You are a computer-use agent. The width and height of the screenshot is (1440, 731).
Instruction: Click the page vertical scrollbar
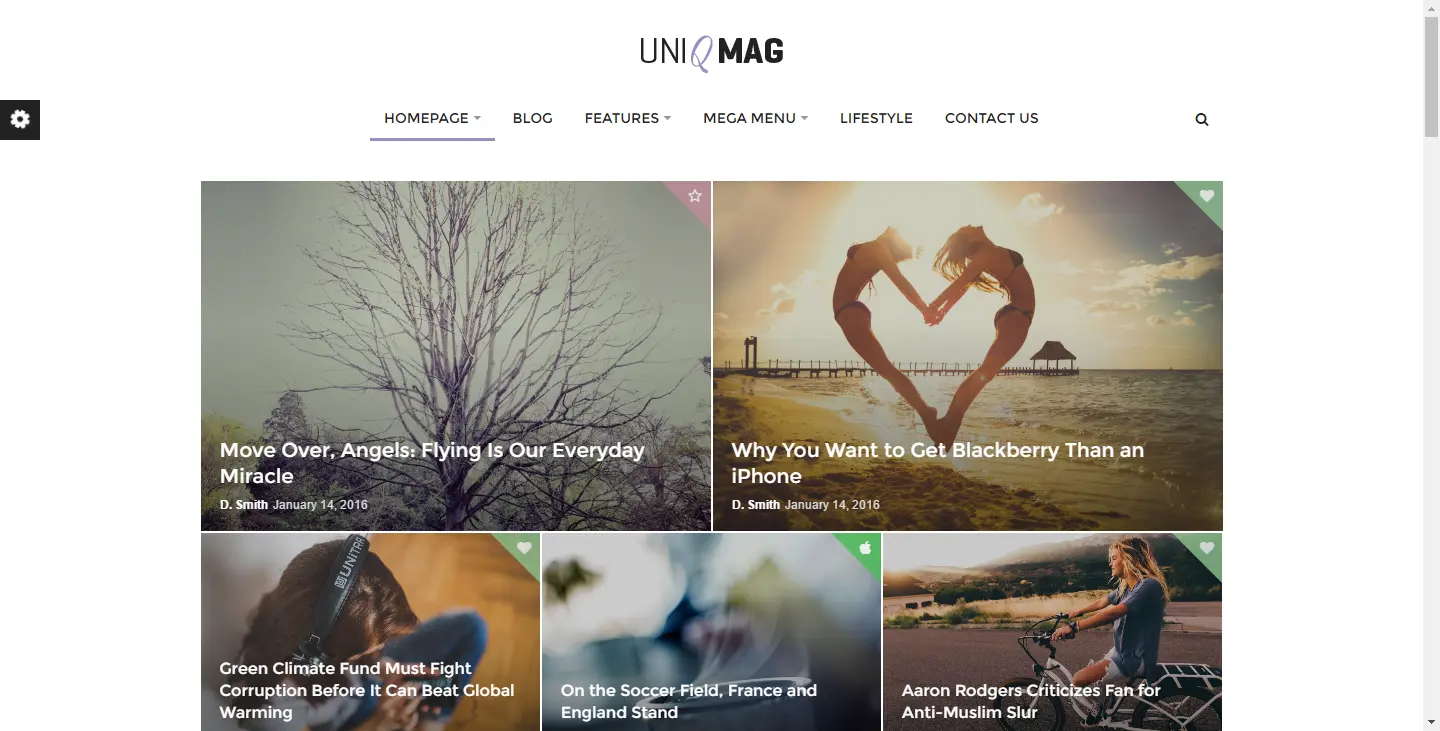(x=1431, y=365)
